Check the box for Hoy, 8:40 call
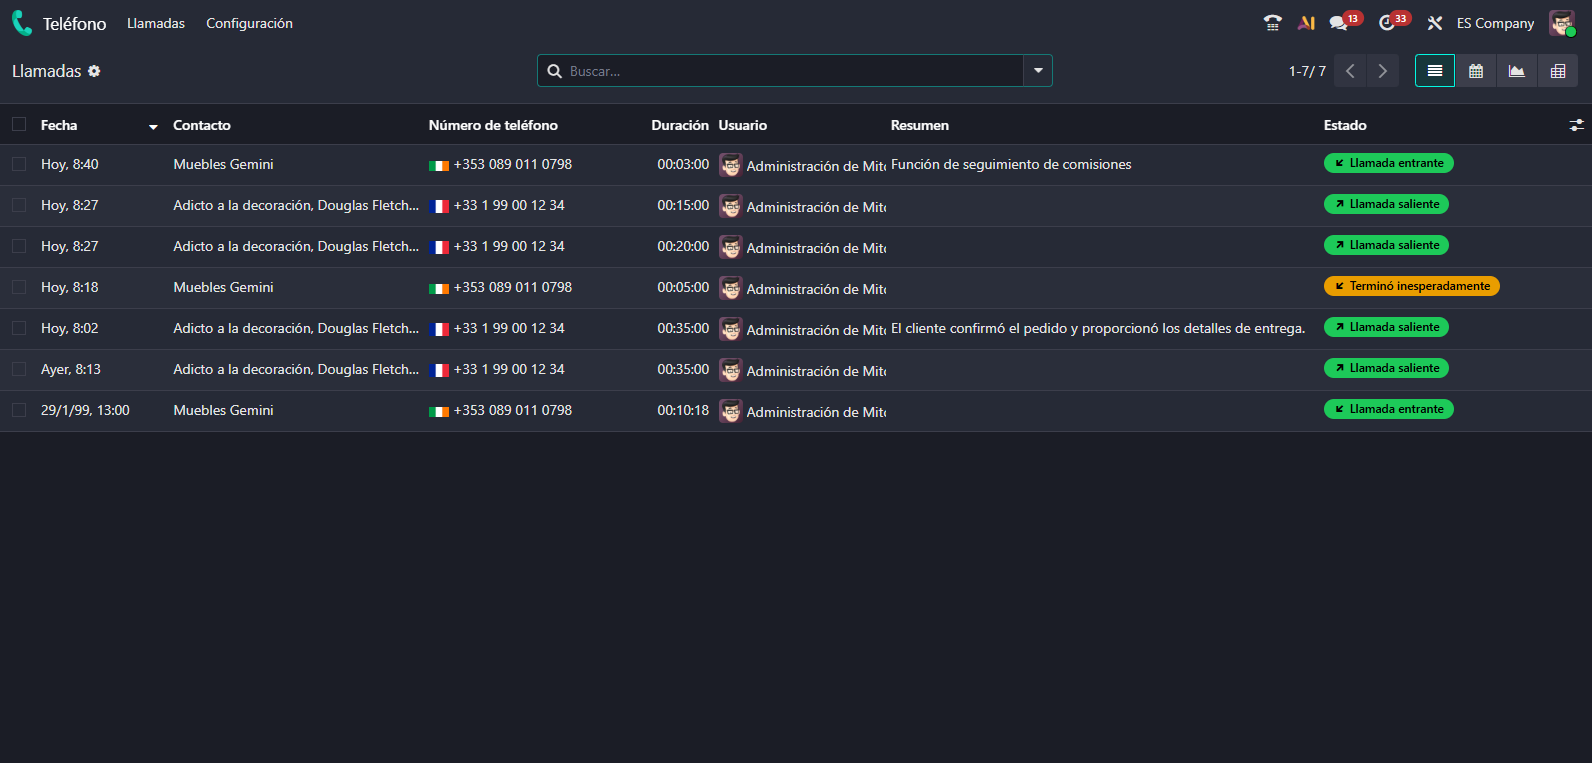This screenshot has width=1592, height=763. click(19, 164)
